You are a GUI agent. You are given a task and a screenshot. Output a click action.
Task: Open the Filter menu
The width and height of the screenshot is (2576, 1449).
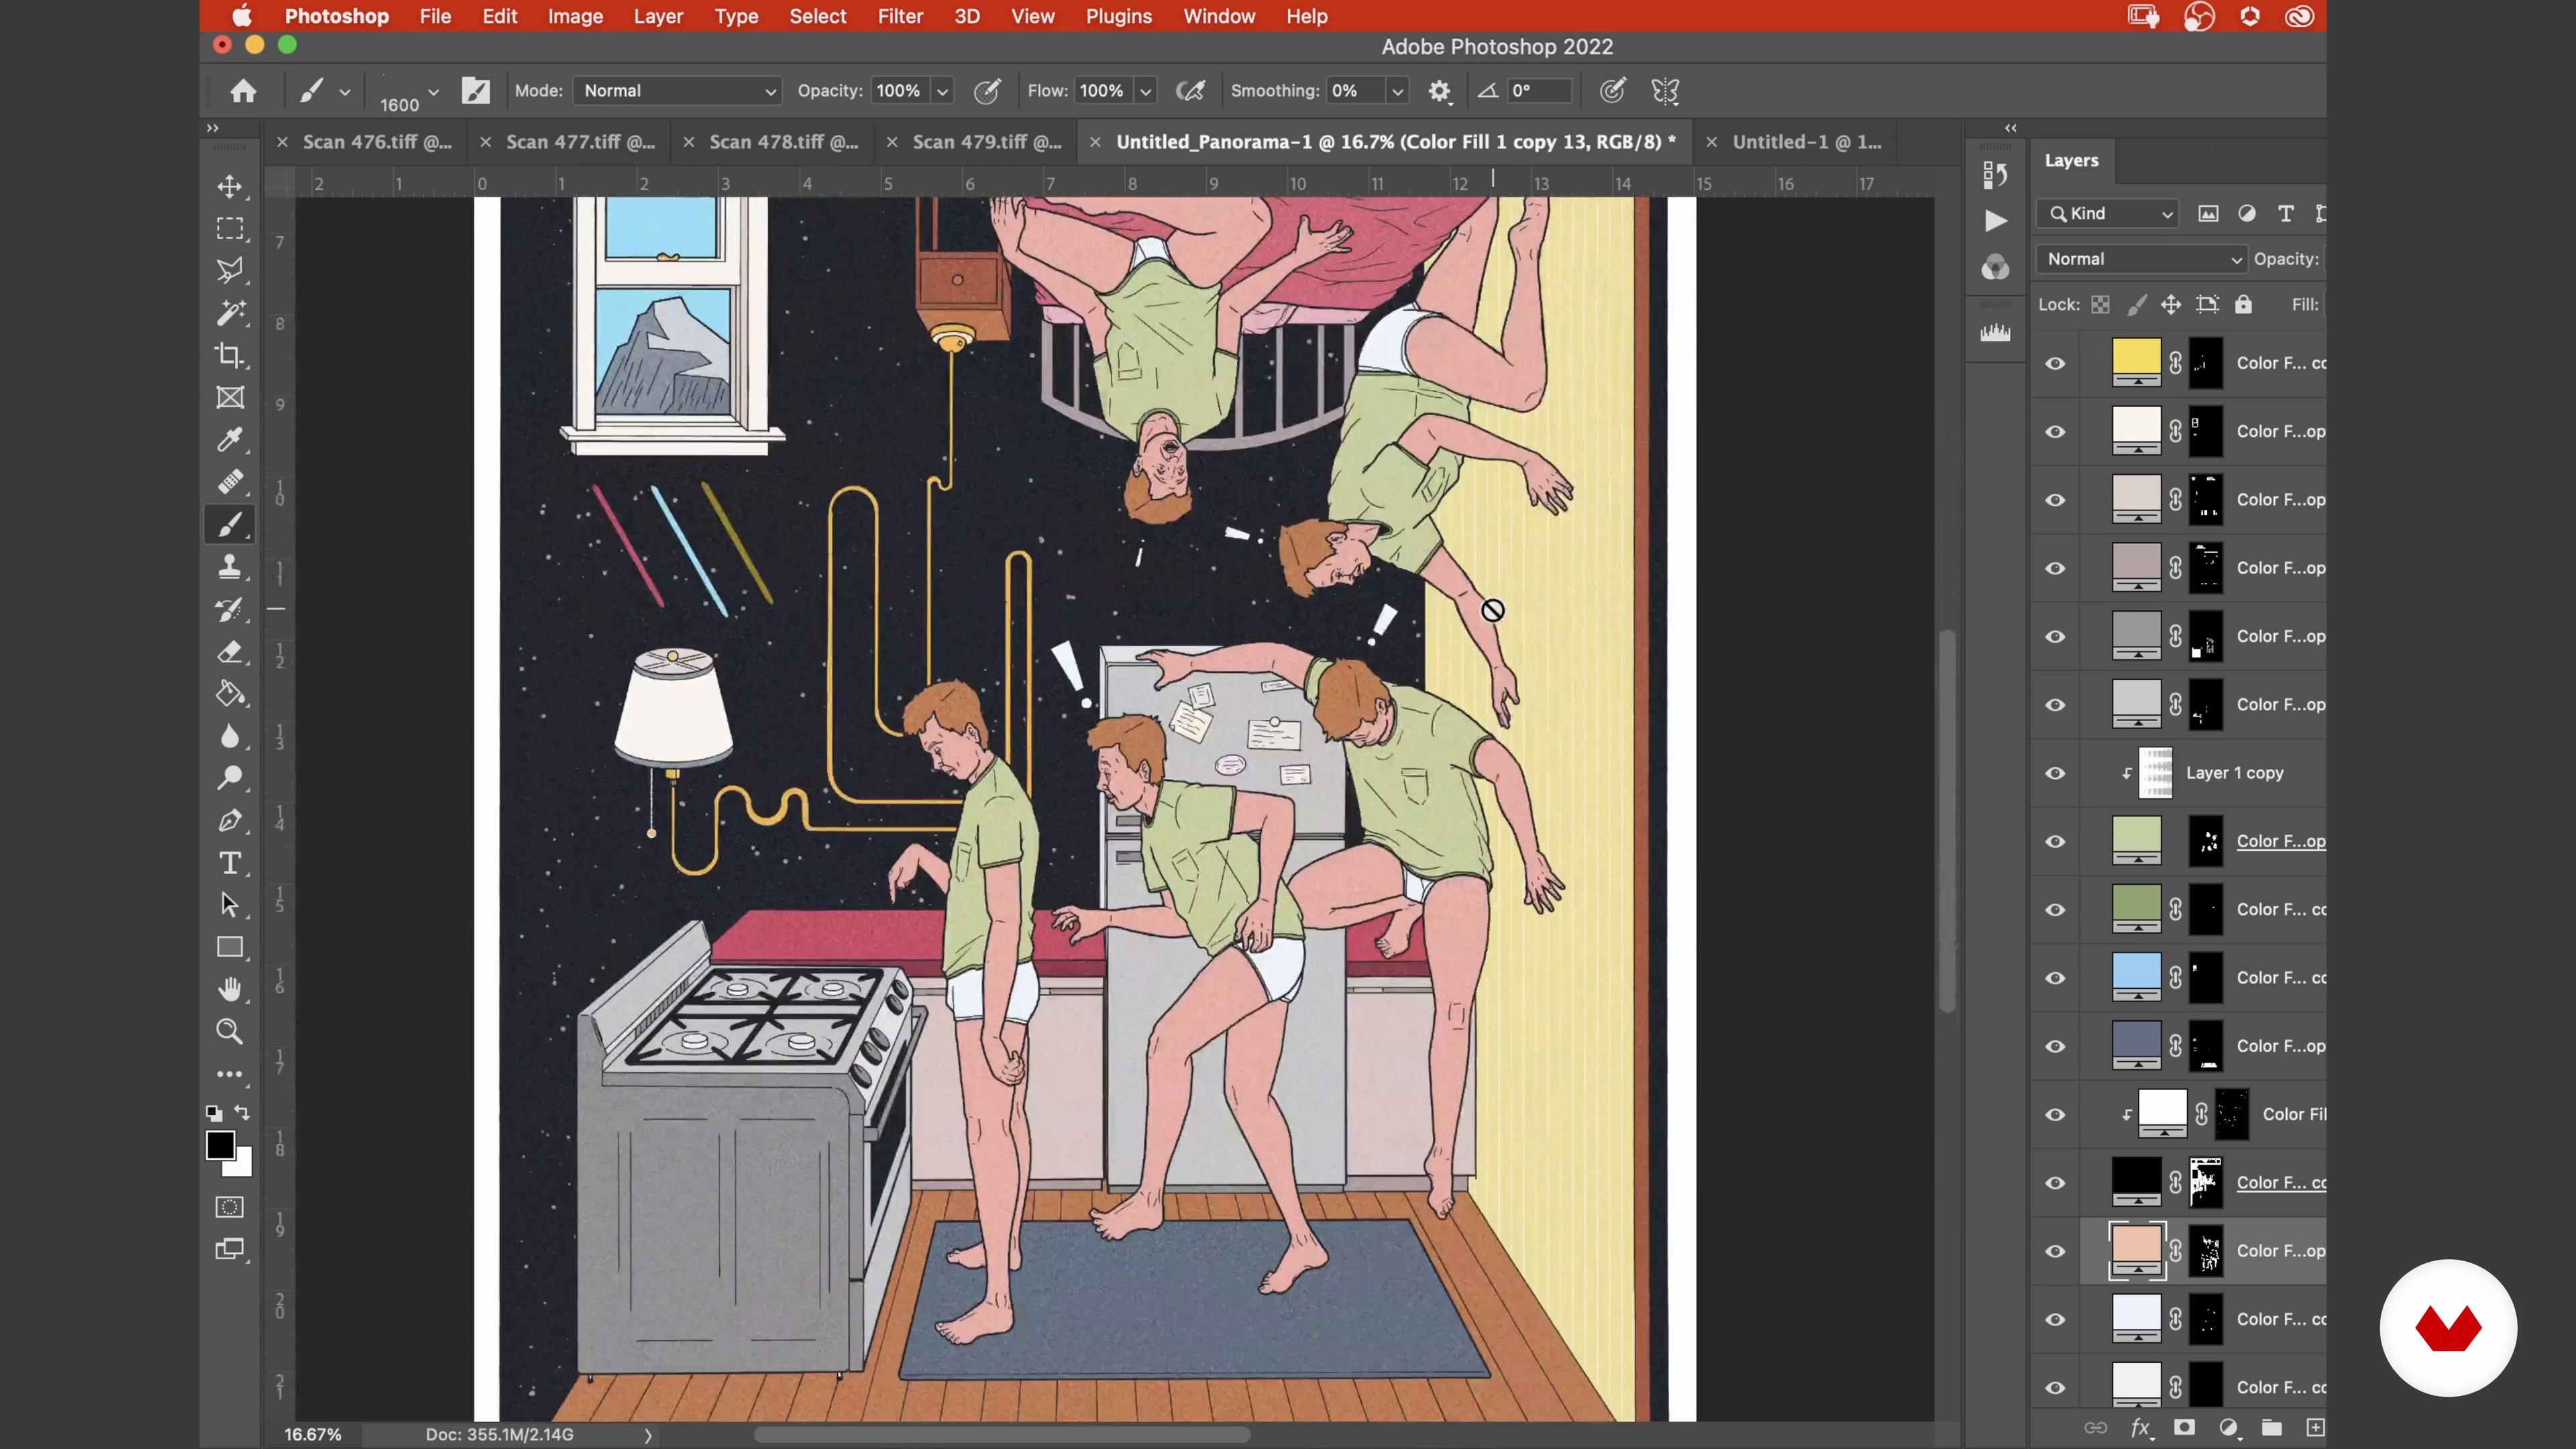click(x=899, y=16)
